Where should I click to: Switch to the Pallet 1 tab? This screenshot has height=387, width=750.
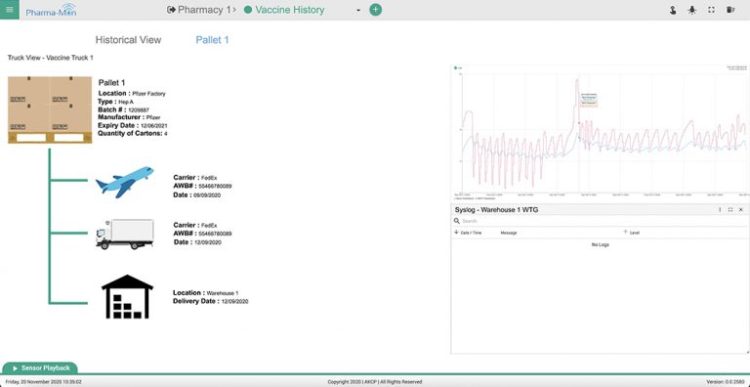(x=212, y=40)
